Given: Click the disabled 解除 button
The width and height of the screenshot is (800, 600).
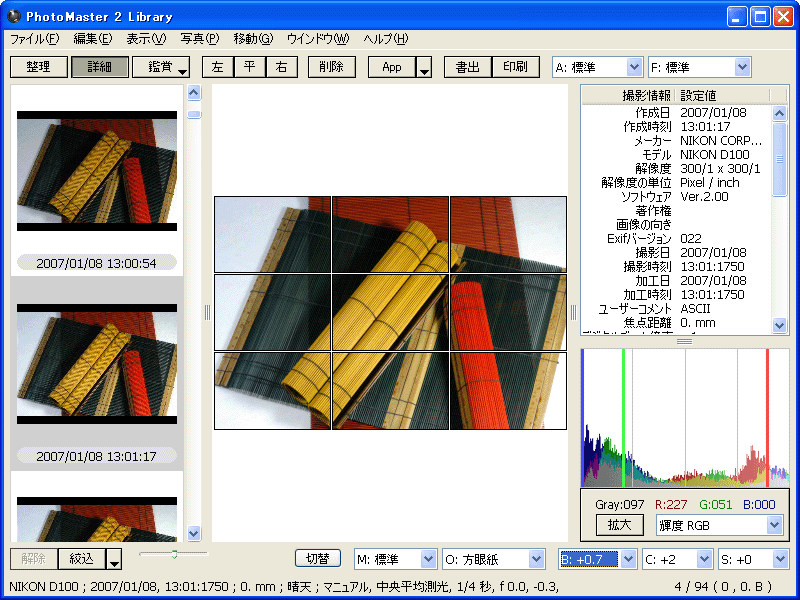Looking at the screenshot, I should tap(34, 559).
